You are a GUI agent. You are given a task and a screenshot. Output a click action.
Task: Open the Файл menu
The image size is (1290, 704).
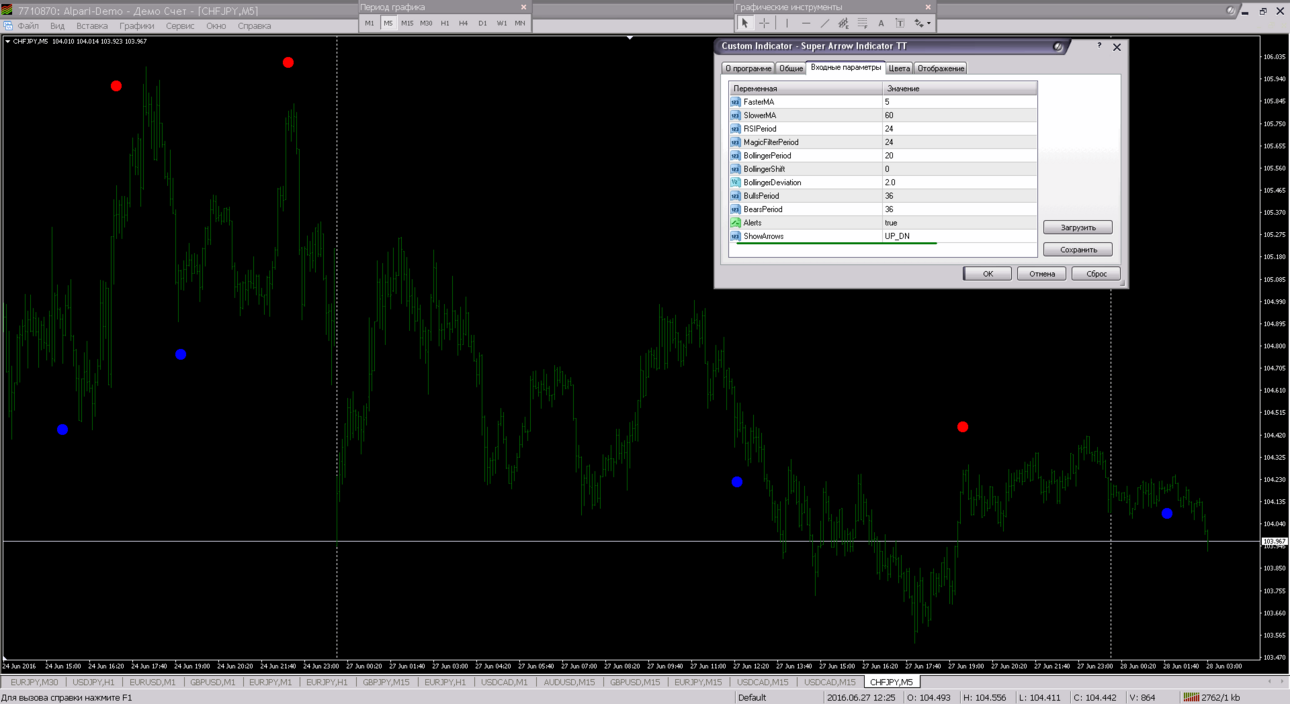pos(28,26)
